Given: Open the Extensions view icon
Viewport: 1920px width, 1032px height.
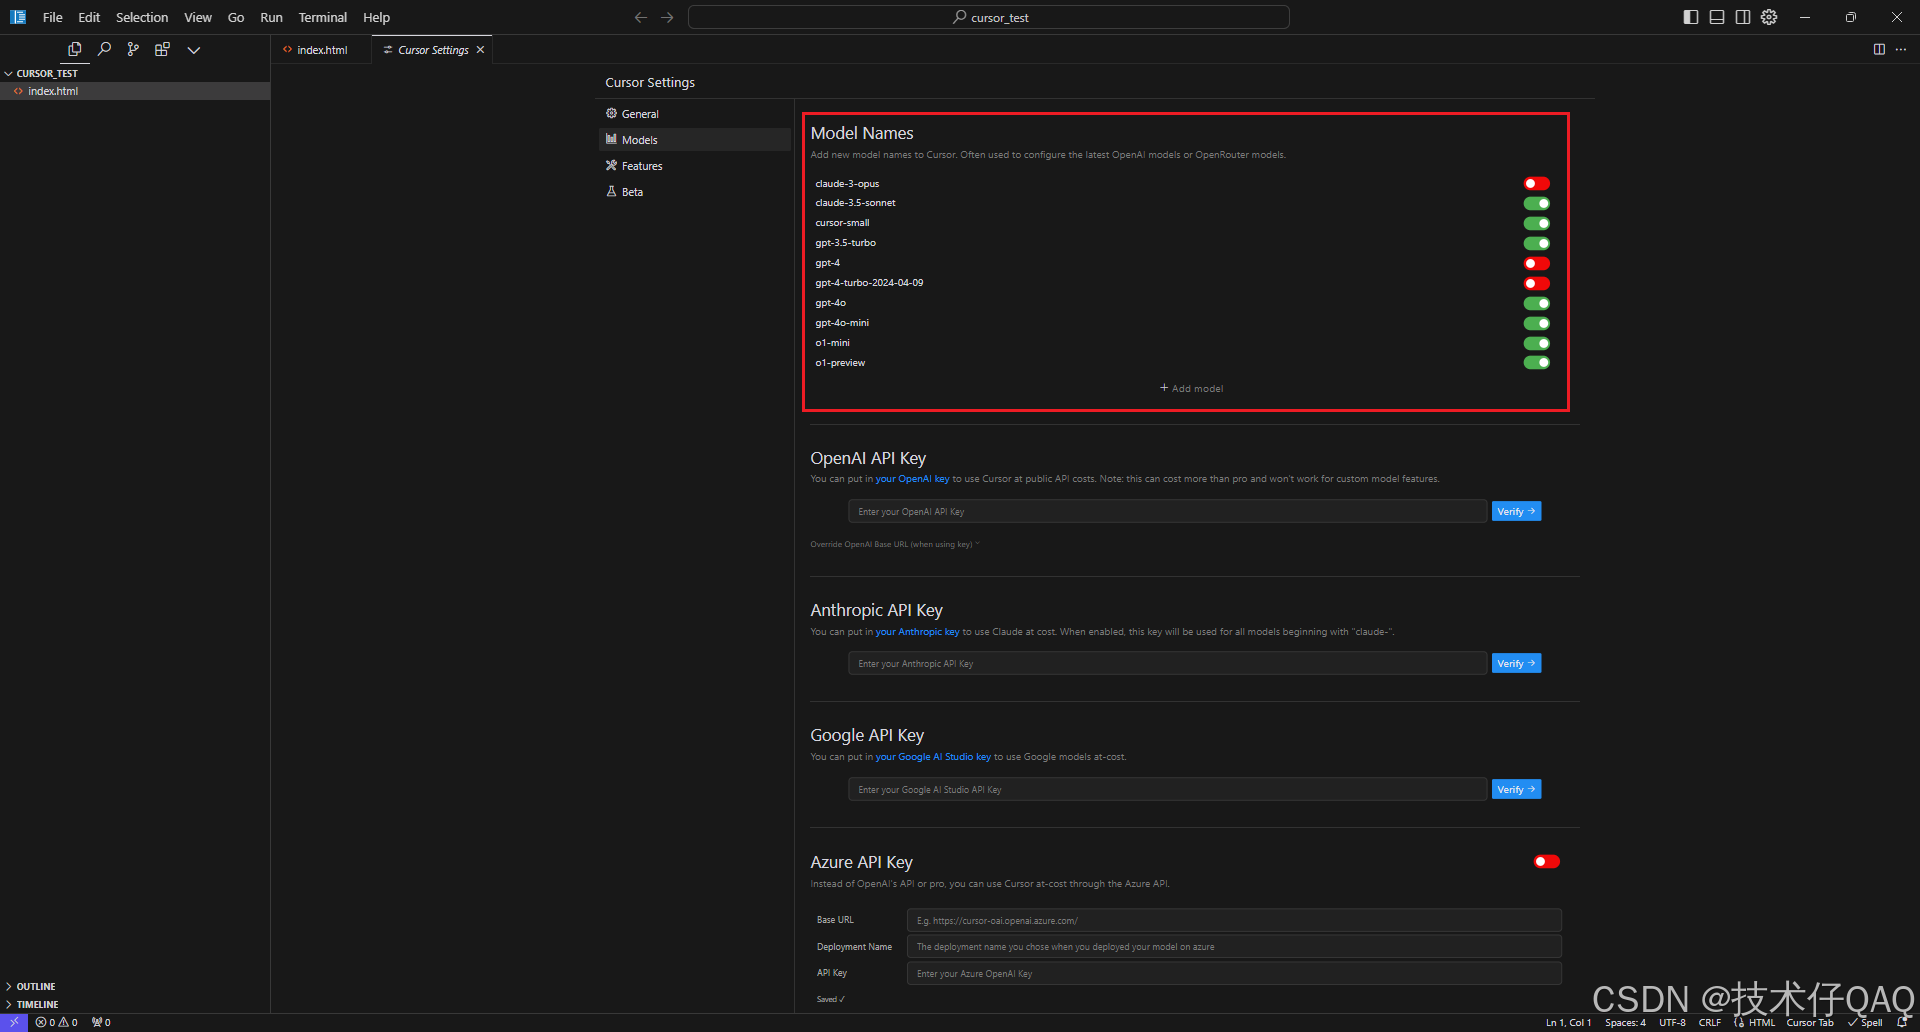Looking at the screenshot, I should pos(162,49).
